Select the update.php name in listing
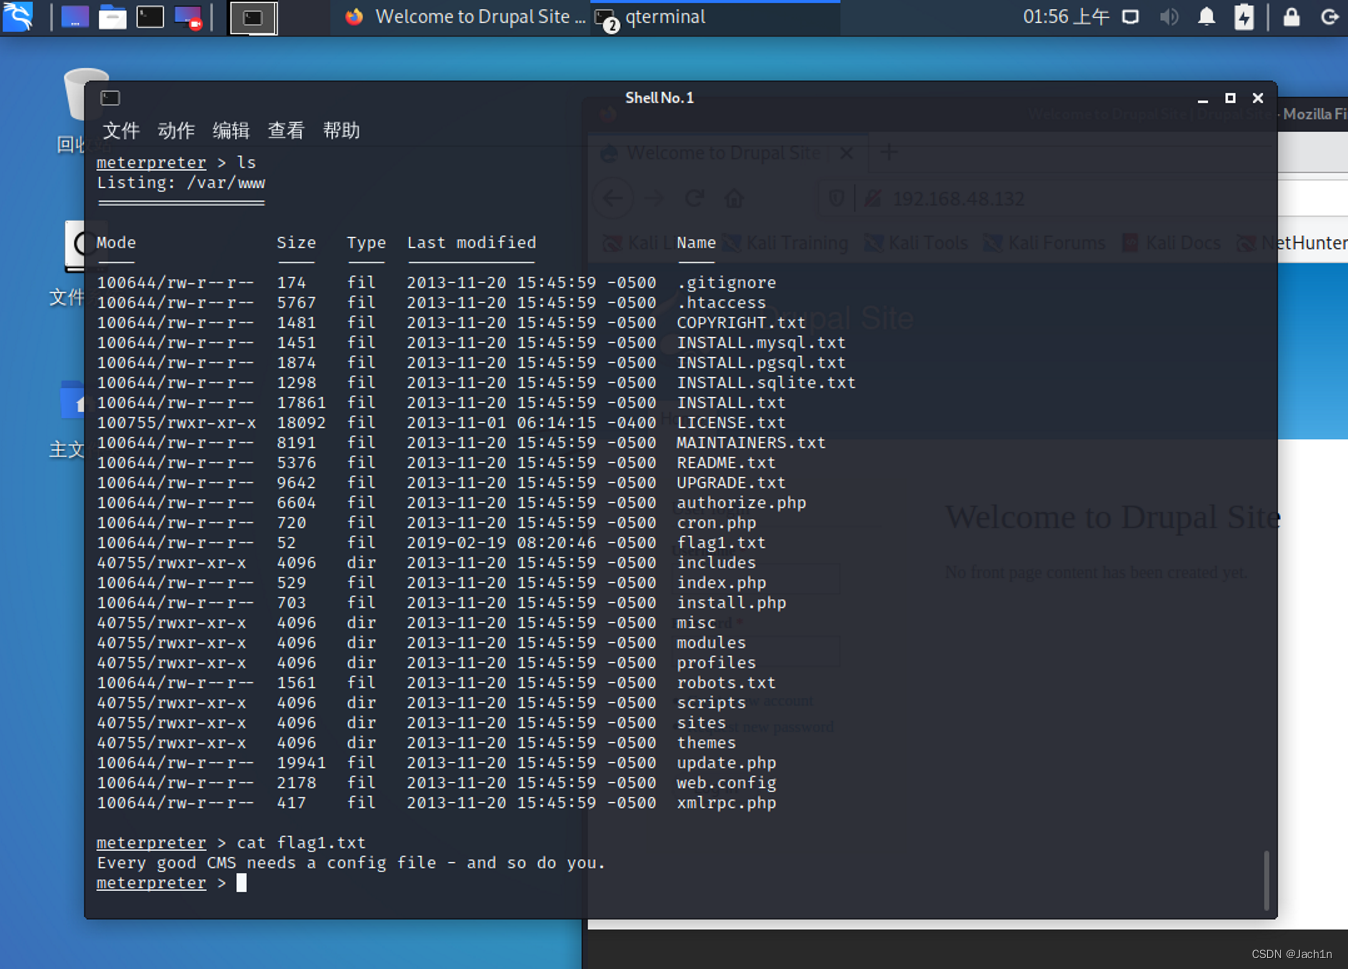The image size is (1348, 969). (726, 763)
